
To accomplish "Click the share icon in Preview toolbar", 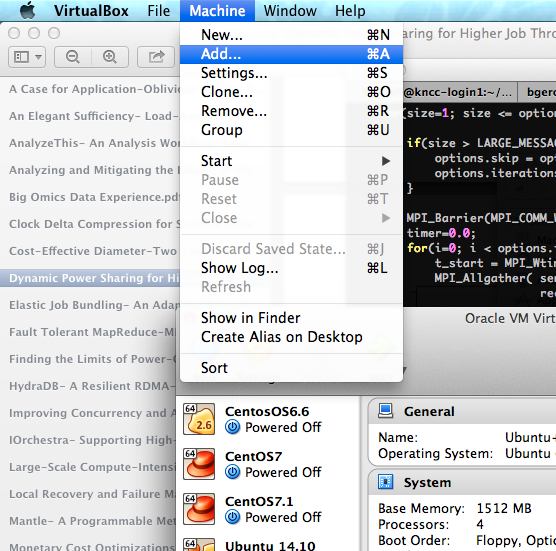I will [156, 57].
